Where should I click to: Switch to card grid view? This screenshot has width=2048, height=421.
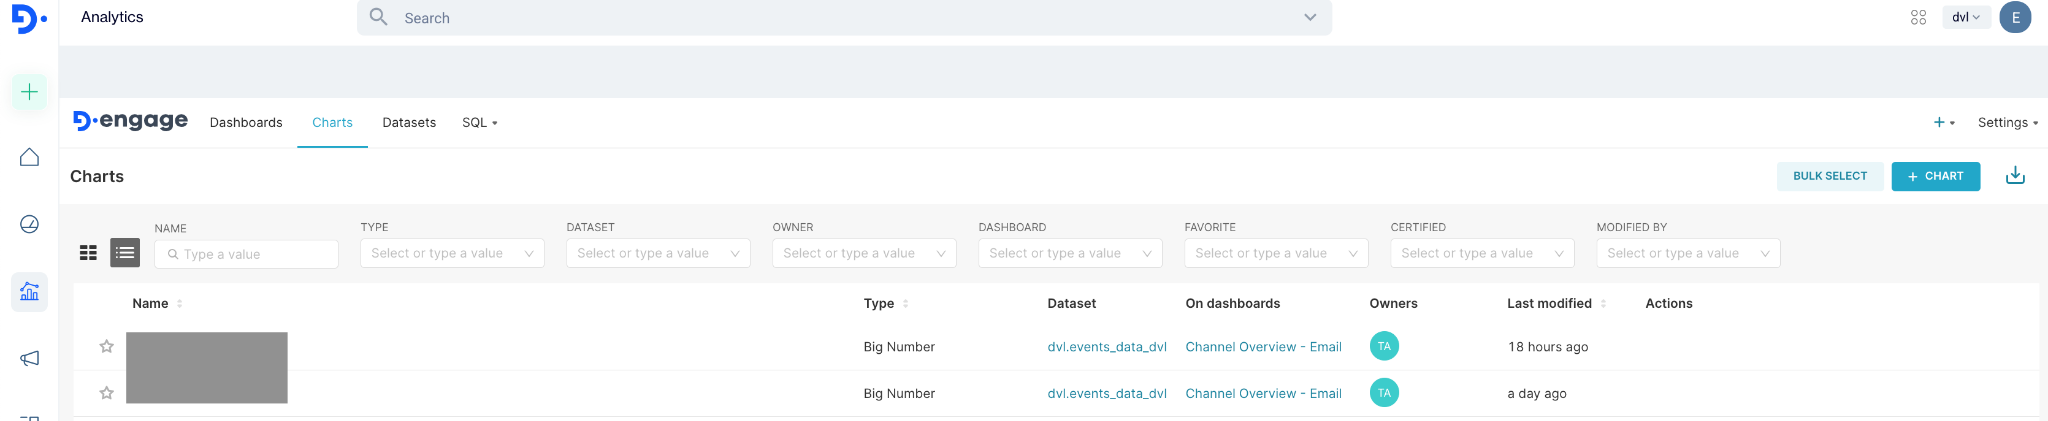[88, 253]
